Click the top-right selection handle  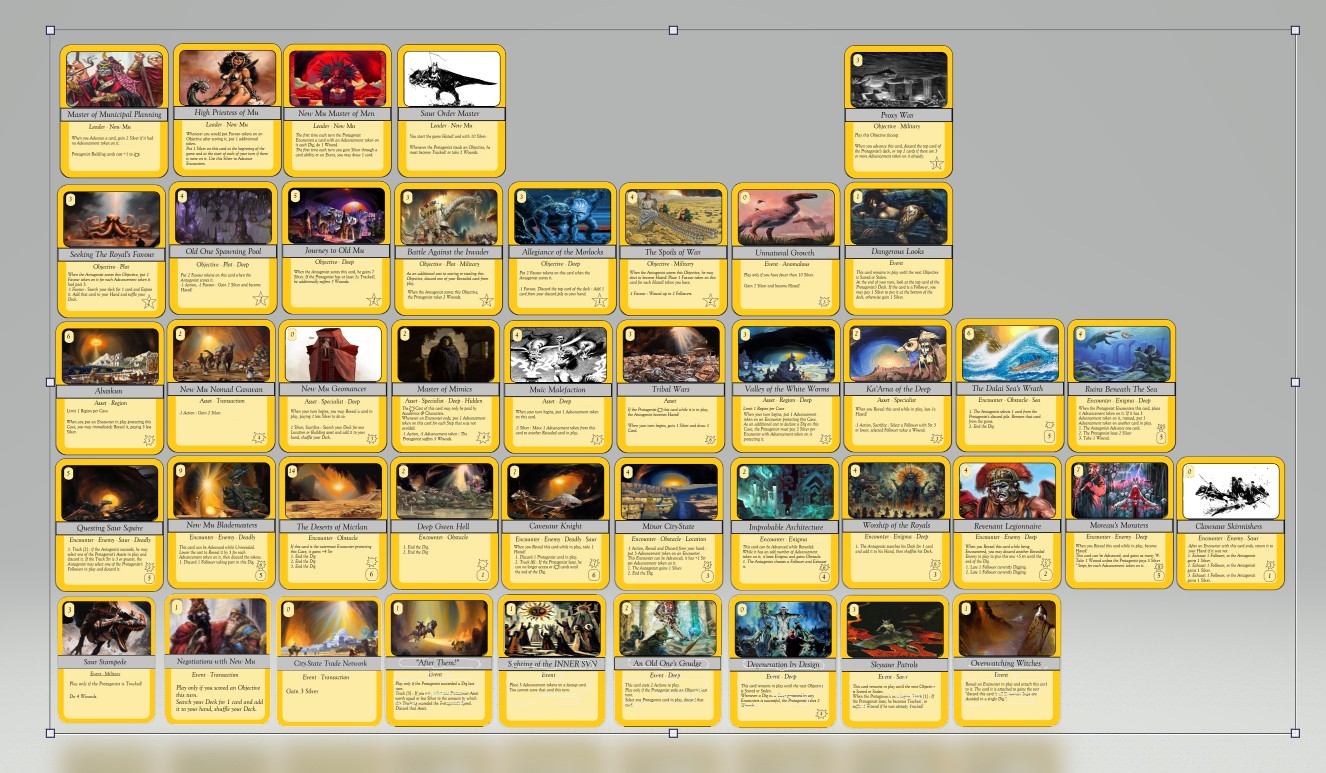[1296, 31]
